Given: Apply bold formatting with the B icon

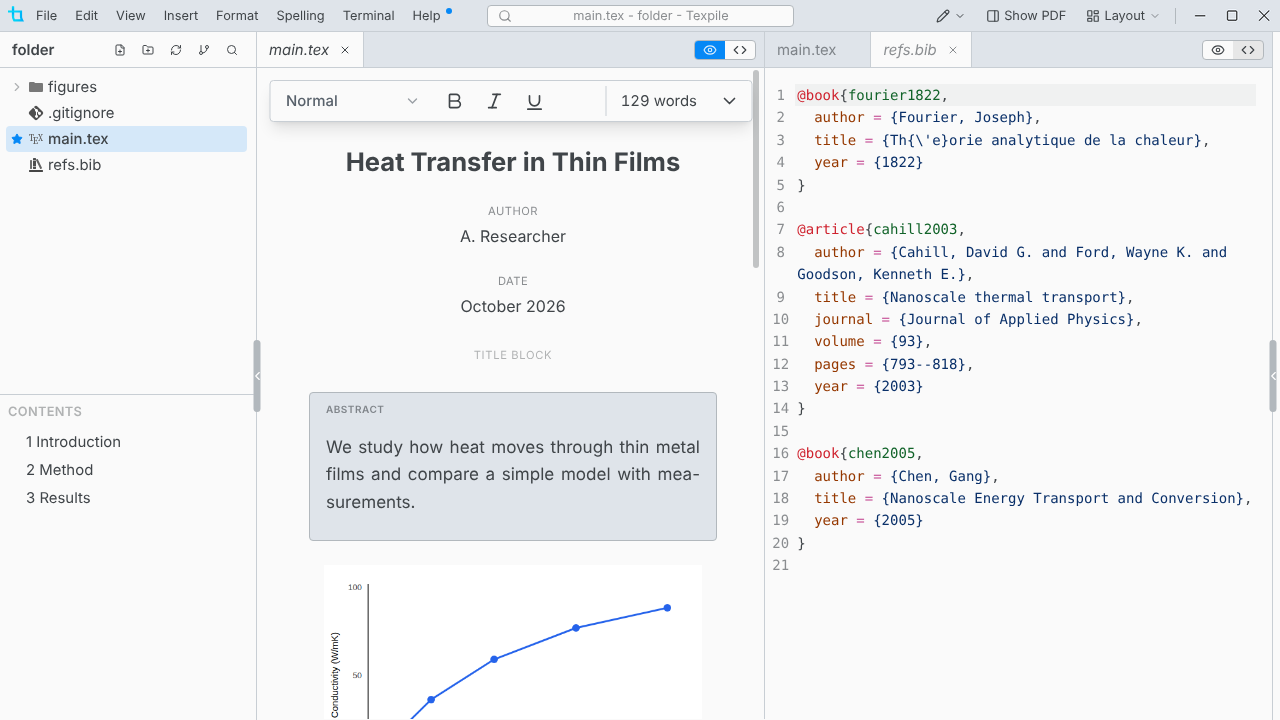Looking at the screenshot, I should coord(454,101).
